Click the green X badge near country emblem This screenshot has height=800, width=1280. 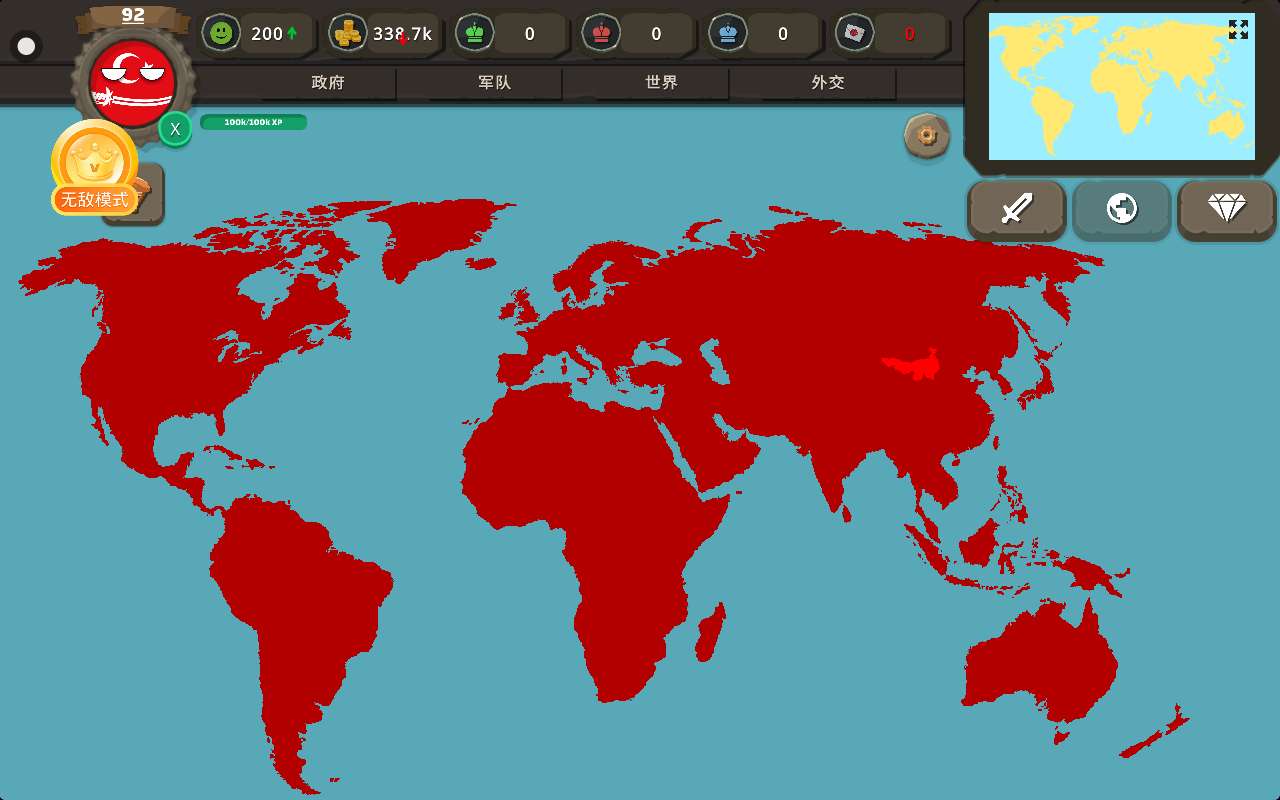[175, 128]
